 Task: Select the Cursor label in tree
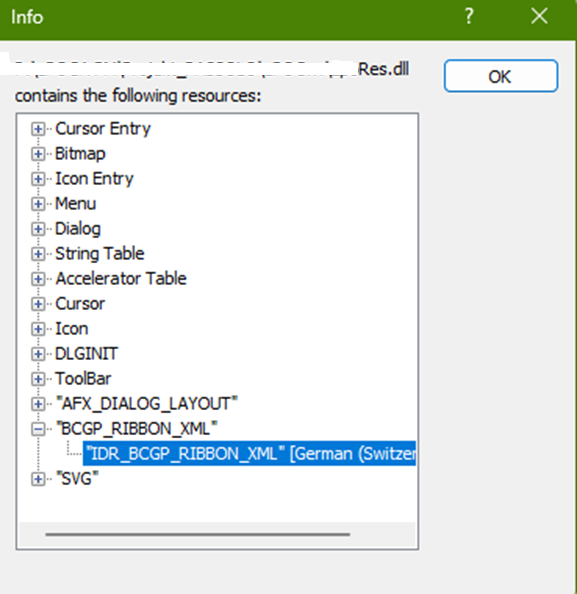[x=80, y=304]
